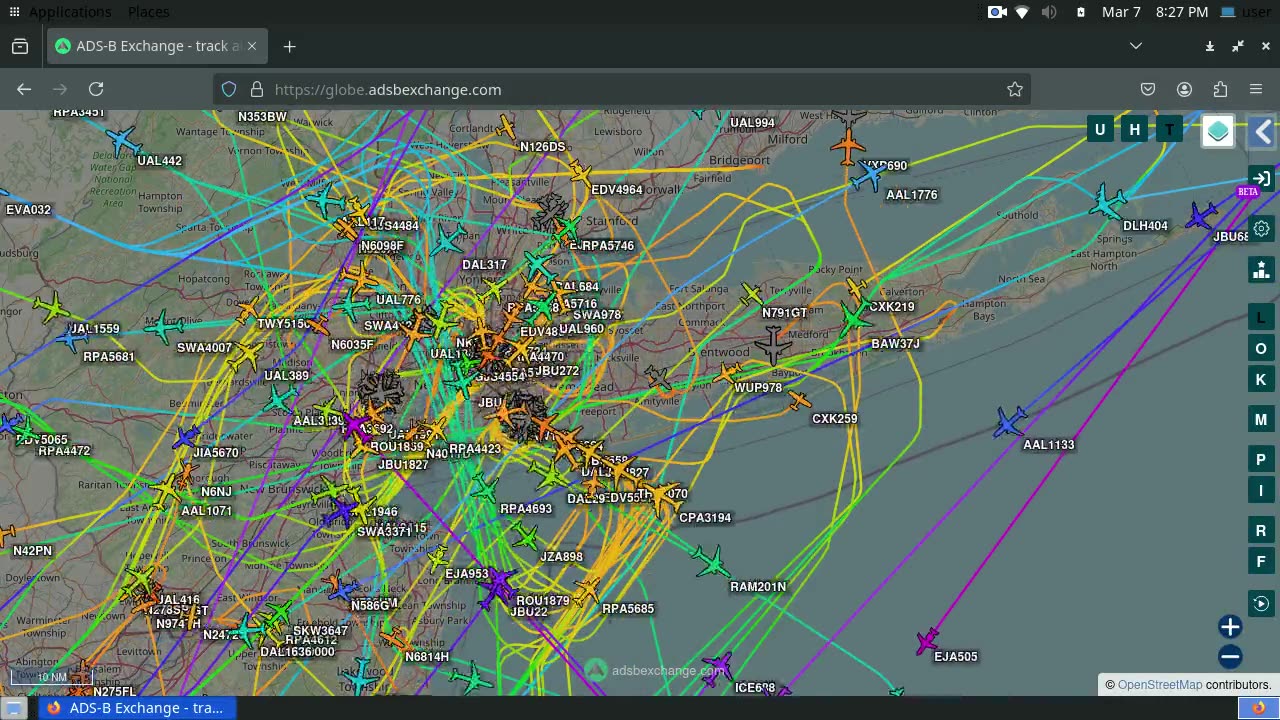Click the AAL1776 flight label
The width and height of the screenshot is (1280, 720).
tap(912, 194)
